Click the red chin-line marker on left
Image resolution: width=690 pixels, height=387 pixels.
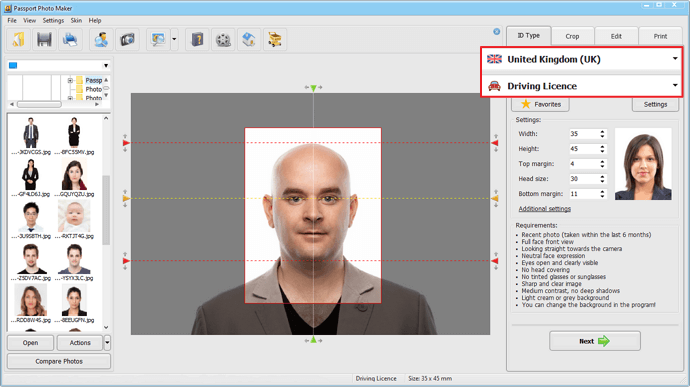126,261
